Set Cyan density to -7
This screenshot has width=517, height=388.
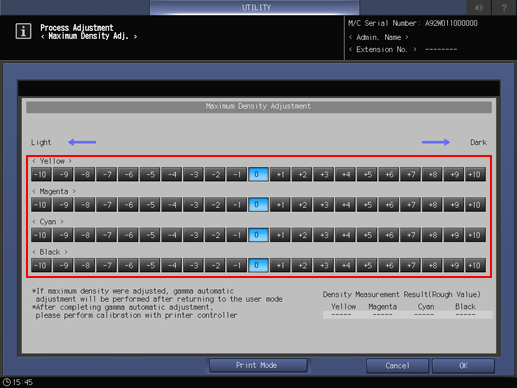pyautogui.click(x=107, y=235)
